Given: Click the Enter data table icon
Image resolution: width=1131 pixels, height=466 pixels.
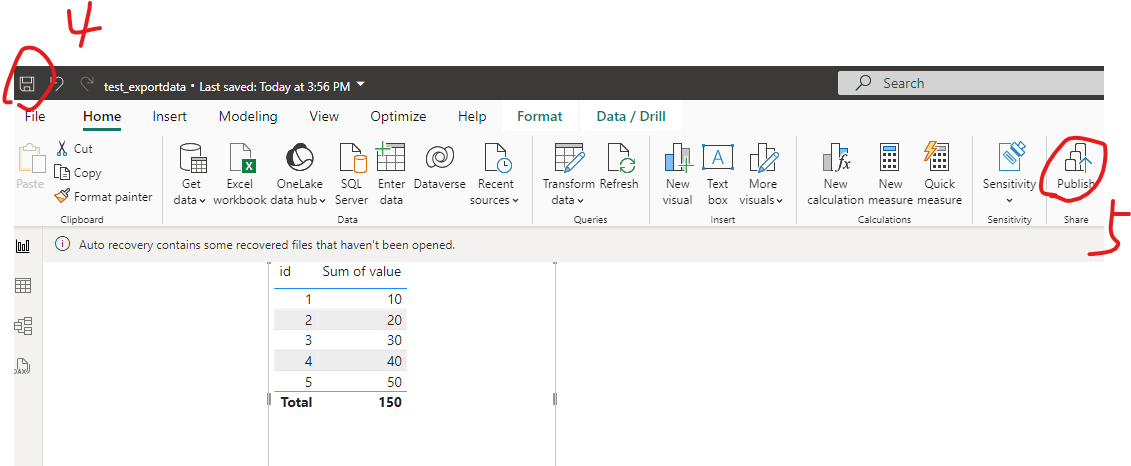Looking at the screenshot, I should [390, 157].
